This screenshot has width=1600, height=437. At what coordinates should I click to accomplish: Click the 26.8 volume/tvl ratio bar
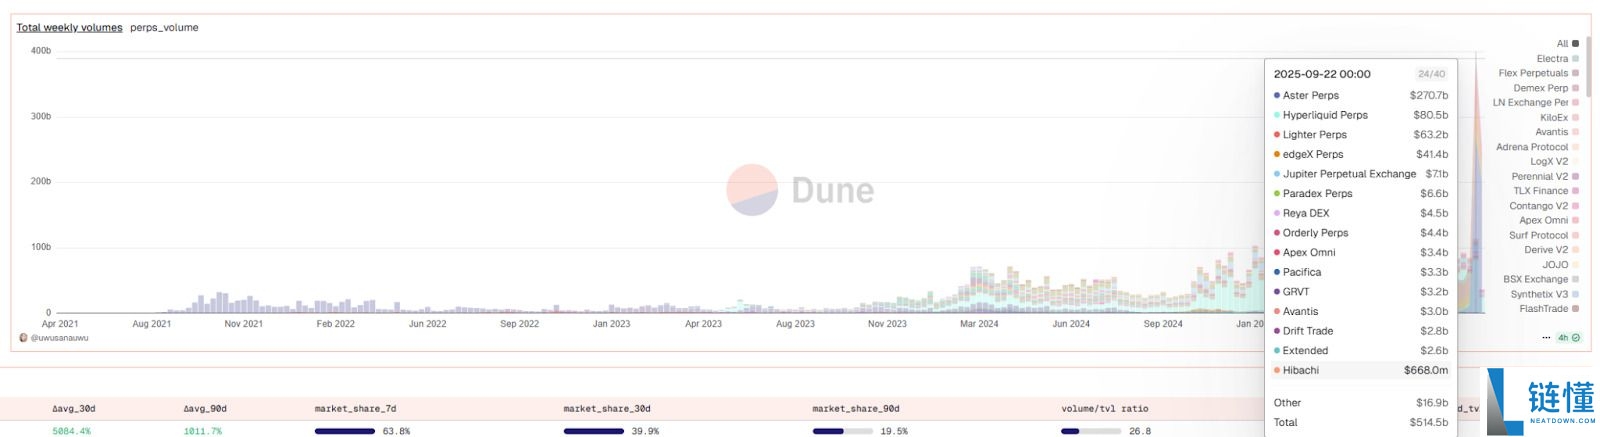(1091, 432)
